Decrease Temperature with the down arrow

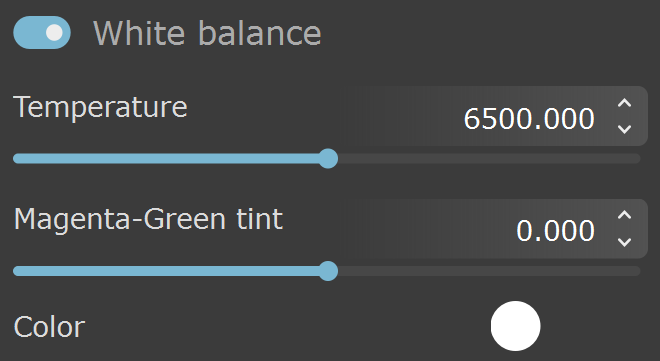click(x=624, y=129)
